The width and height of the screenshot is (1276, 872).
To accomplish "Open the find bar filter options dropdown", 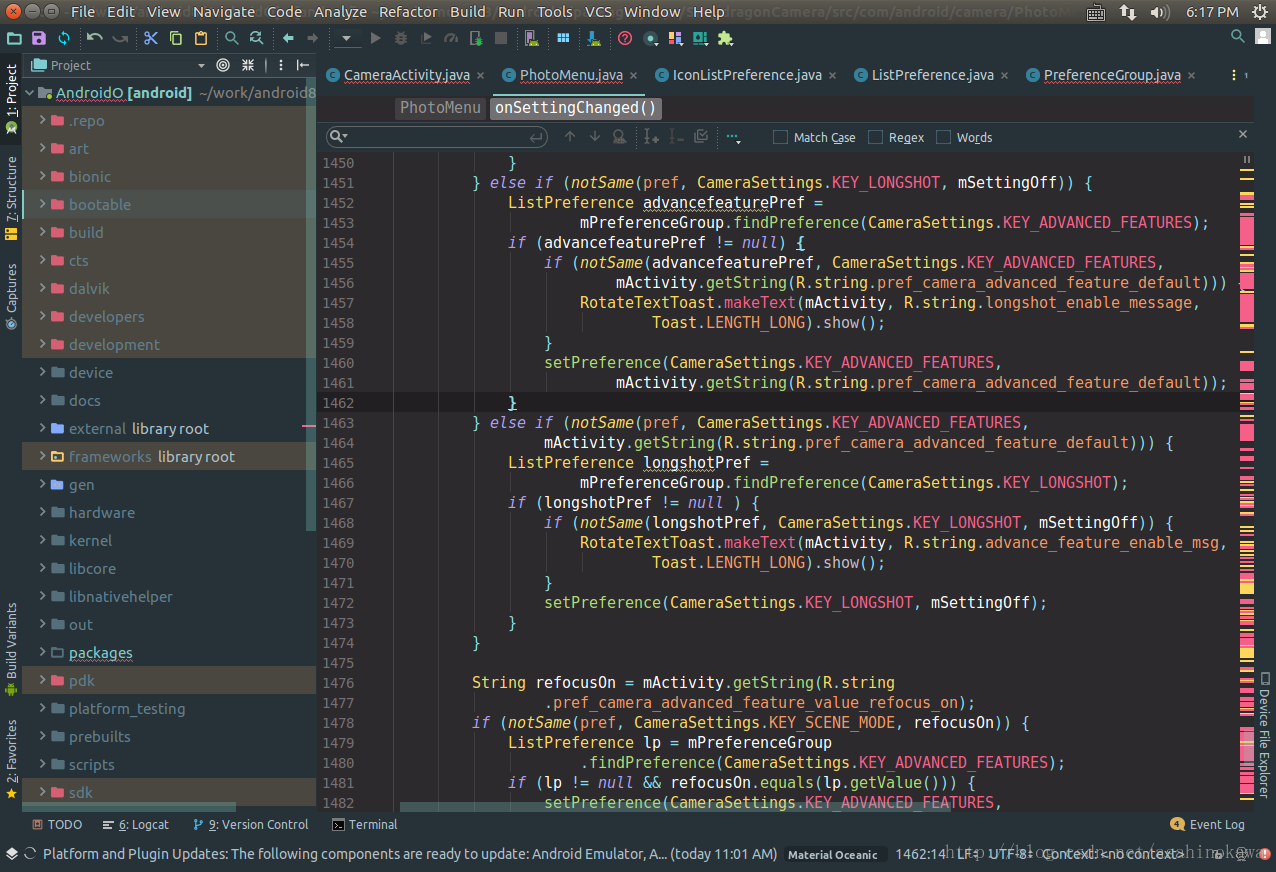I will (x=733, y=137).
